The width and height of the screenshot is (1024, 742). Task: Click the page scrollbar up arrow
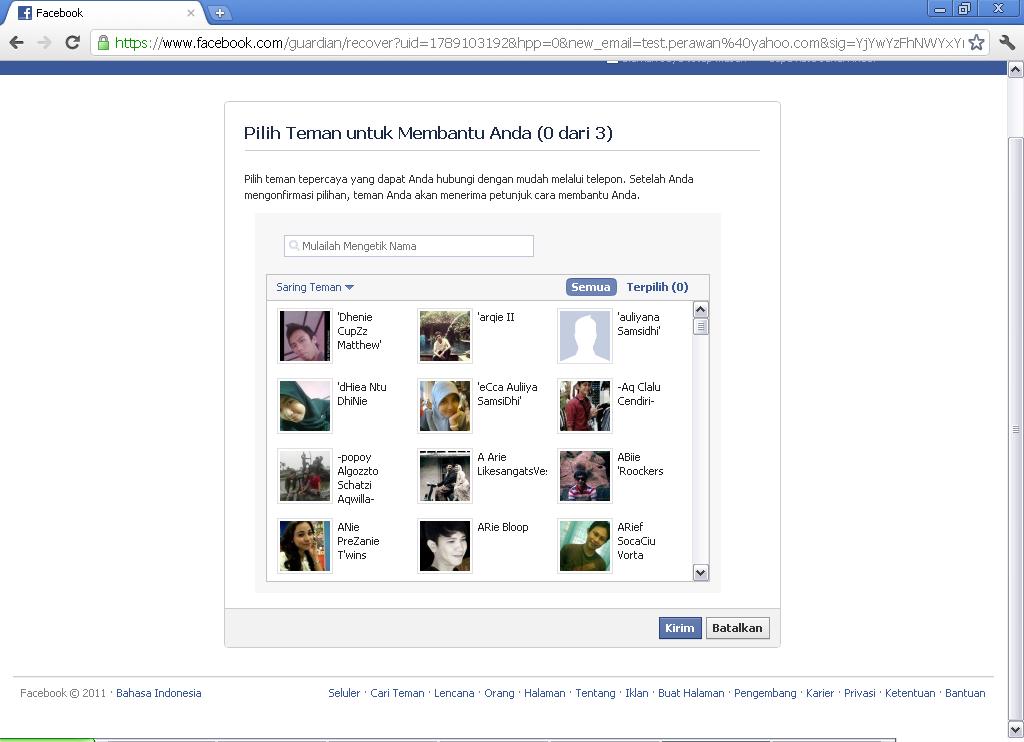click(1016, 69)
